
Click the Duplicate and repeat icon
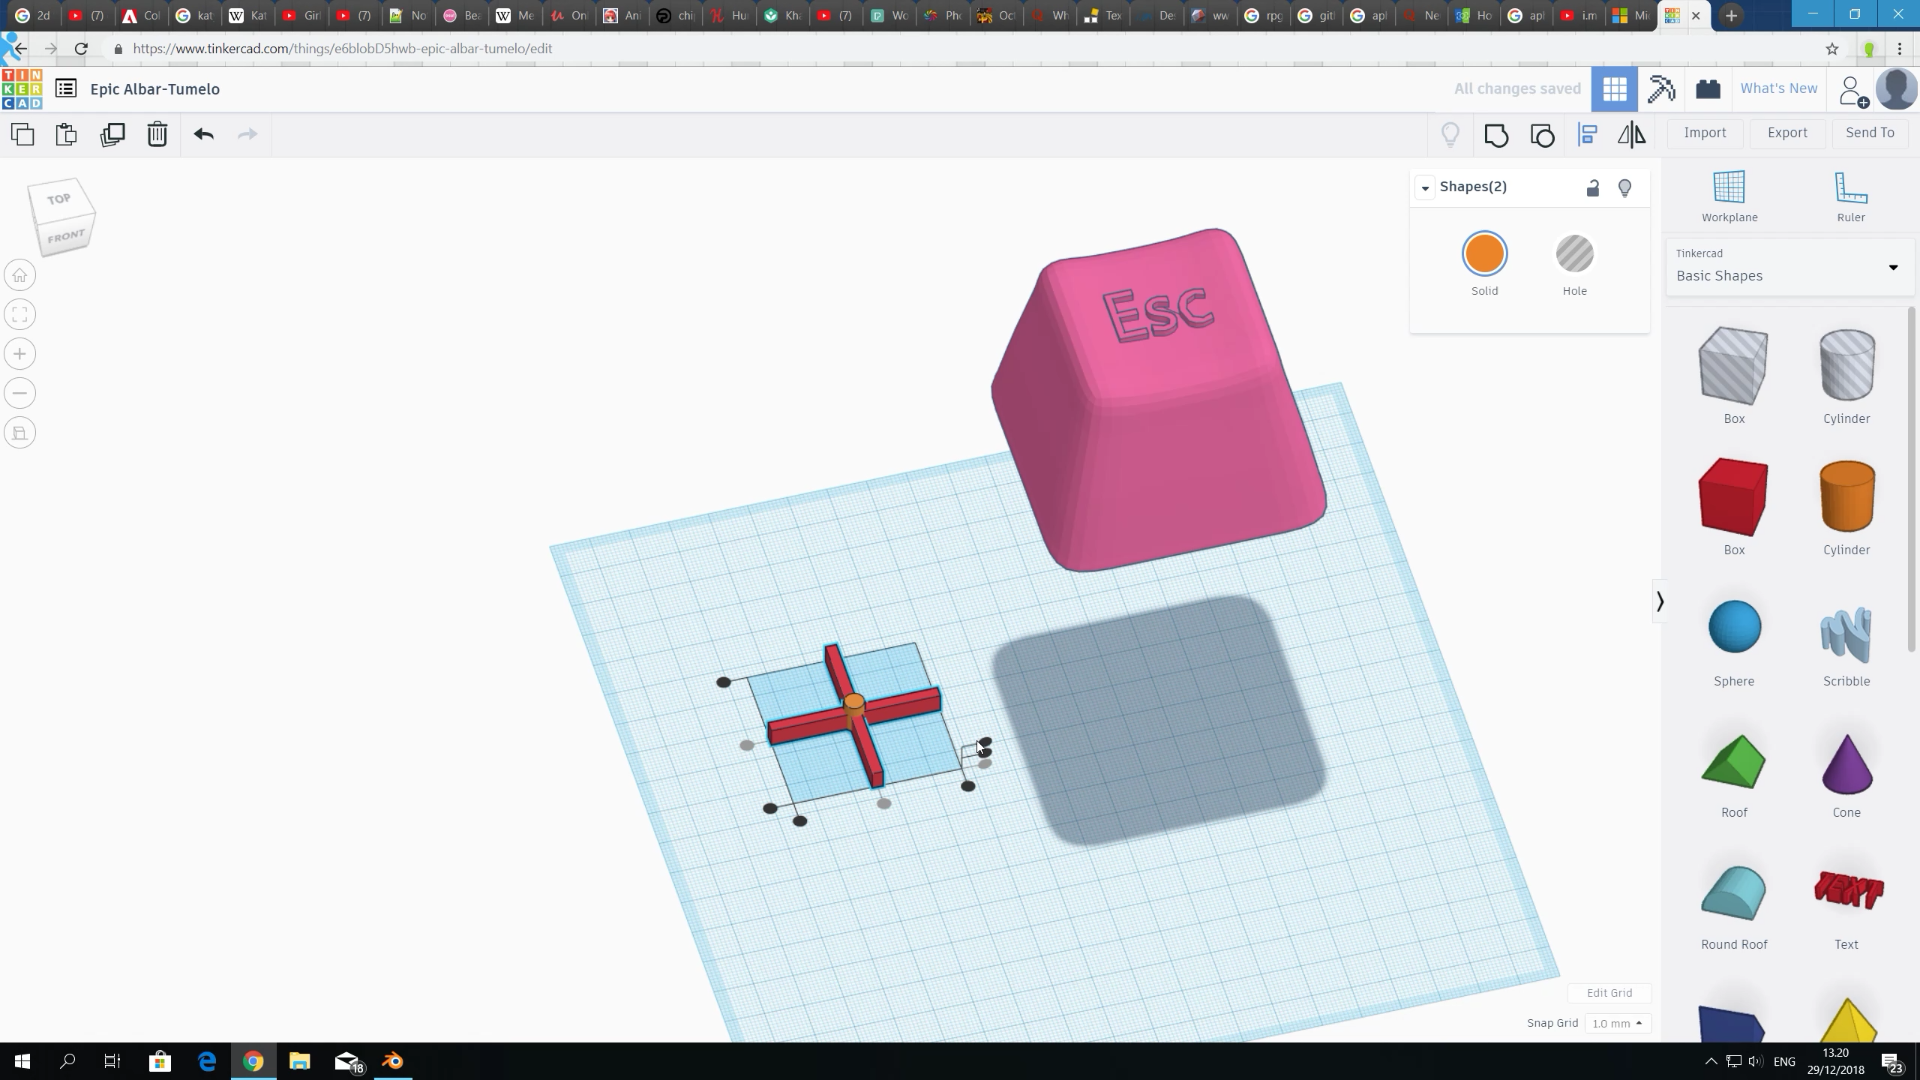point(112,134)
